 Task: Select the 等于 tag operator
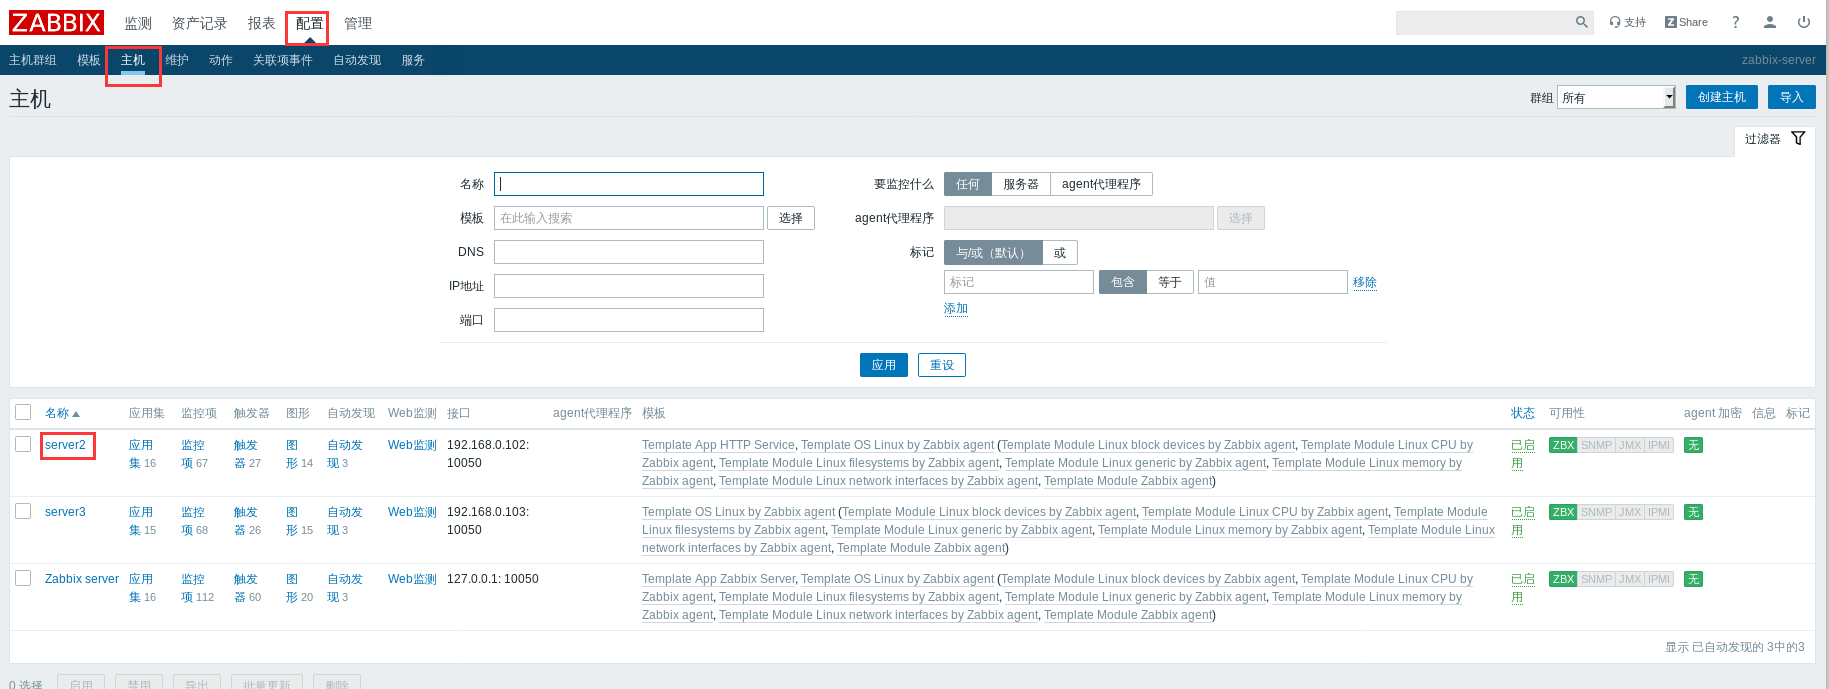click(1169, 282)
